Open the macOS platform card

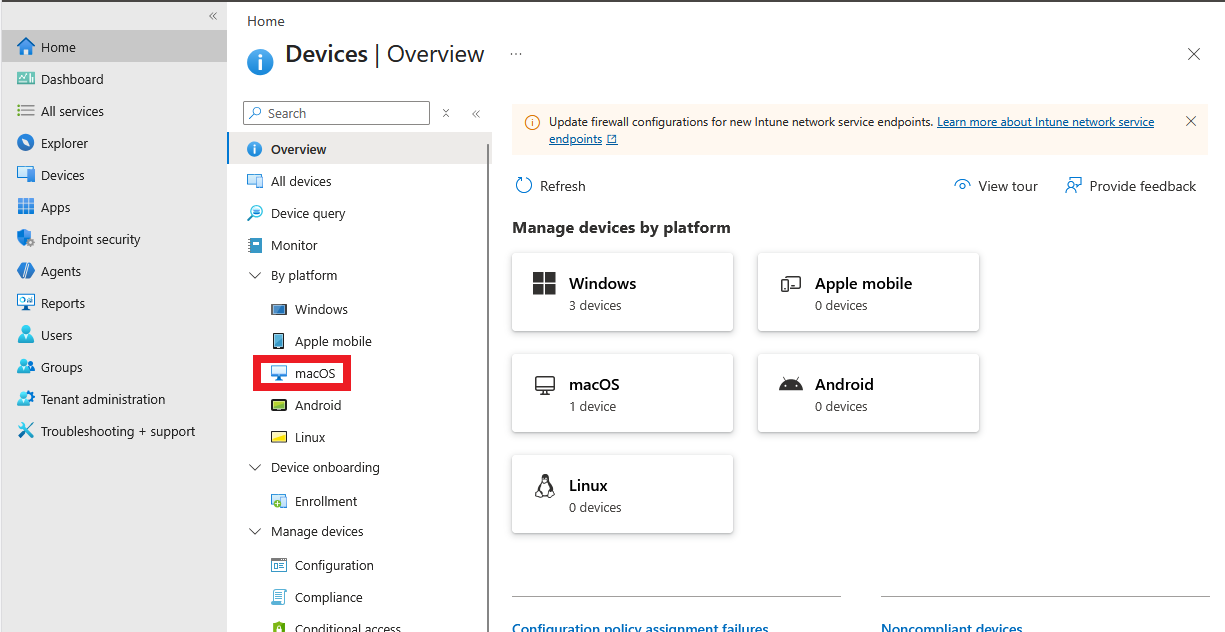tap(622, 393)
